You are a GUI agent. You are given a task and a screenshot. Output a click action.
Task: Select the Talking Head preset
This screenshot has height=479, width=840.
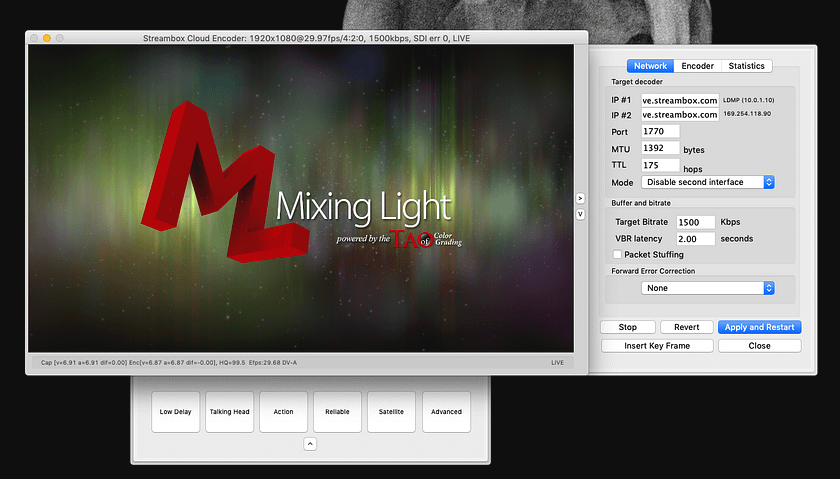click(229, 411)
